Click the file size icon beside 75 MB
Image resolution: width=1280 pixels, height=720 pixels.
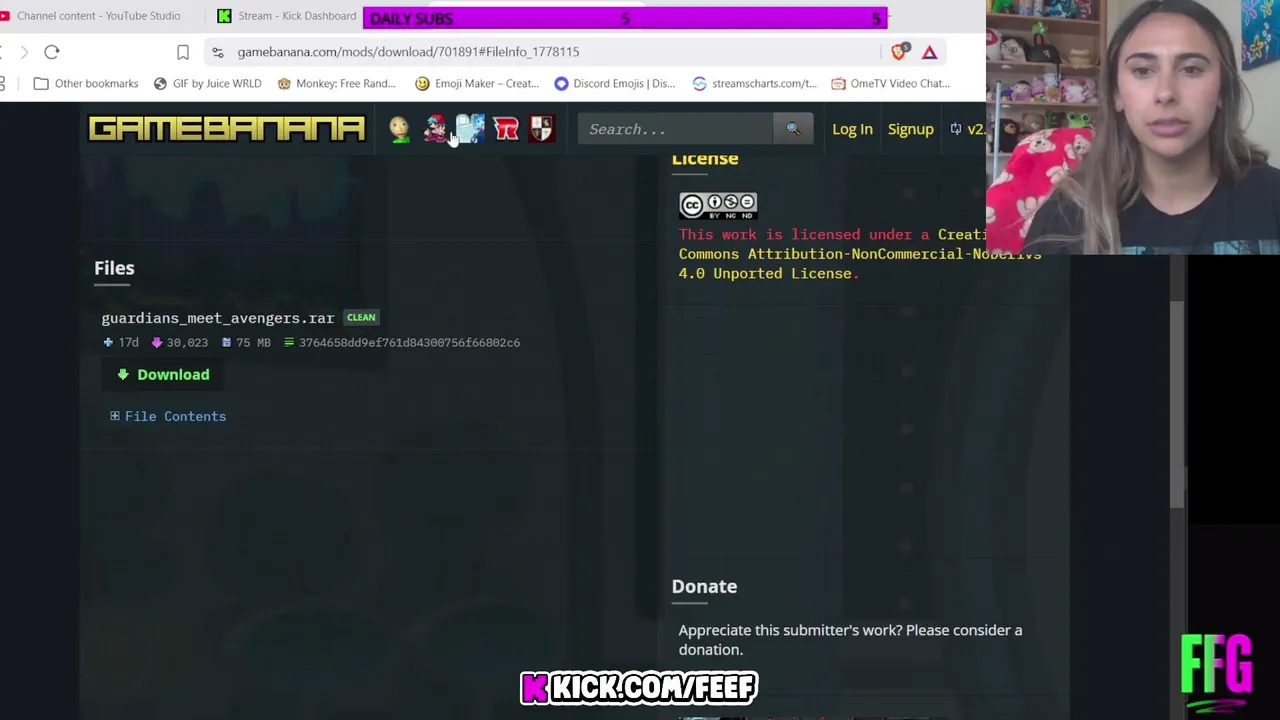point(227,342)
